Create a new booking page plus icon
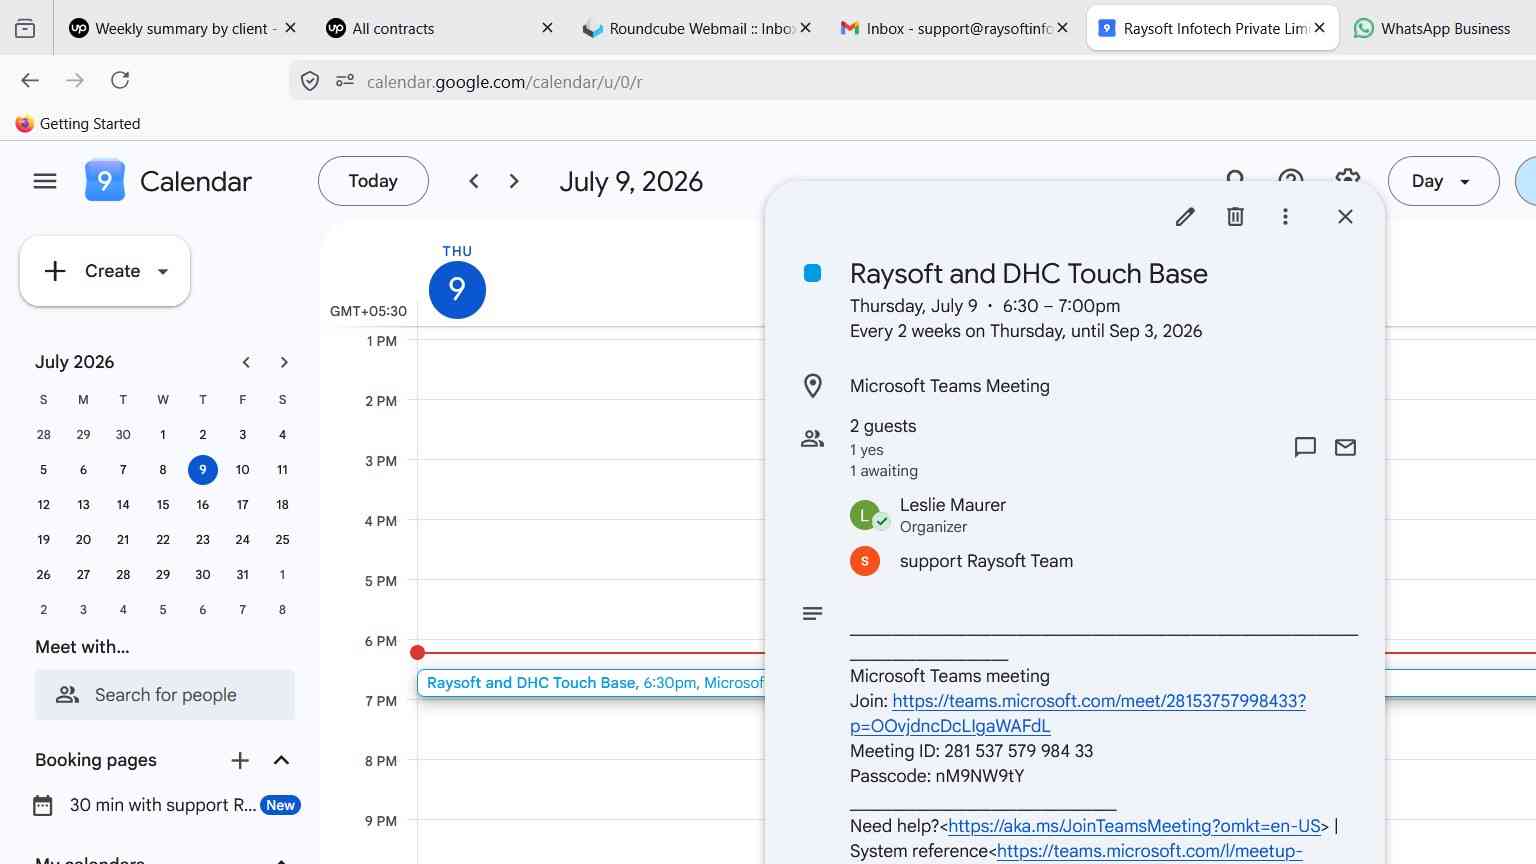Image resolution: width=1536 pixels, height=864 pixels. point(240,760)
